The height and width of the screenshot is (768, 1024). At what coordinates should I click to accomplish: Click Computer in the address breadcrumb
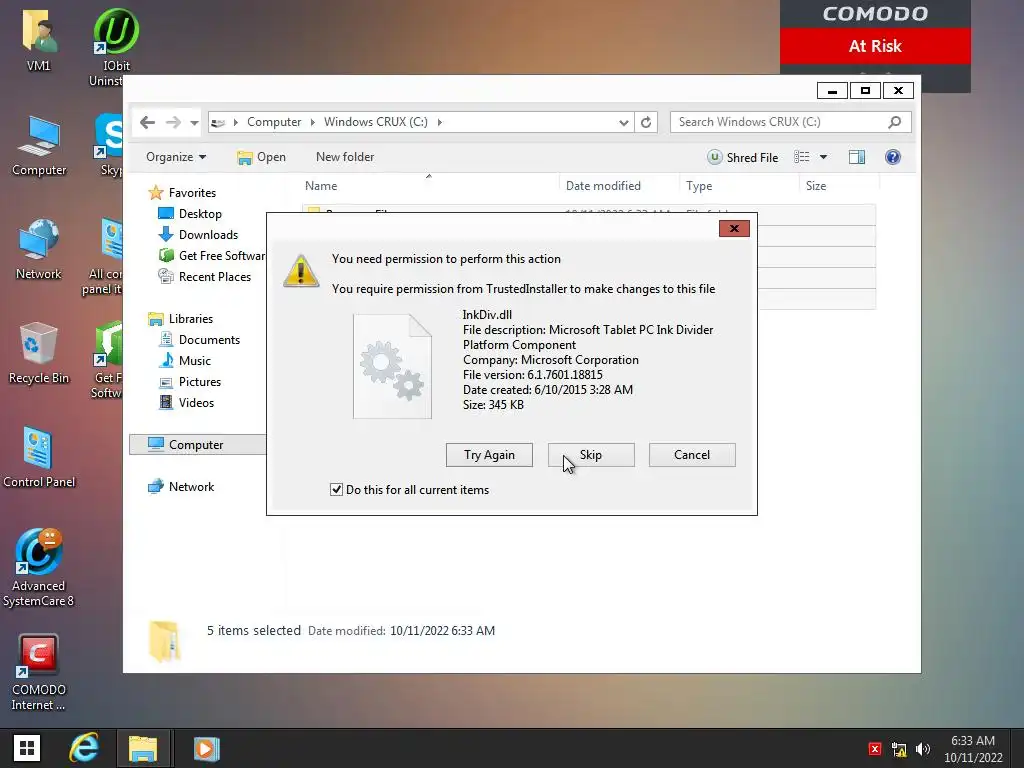coord(274,122)
